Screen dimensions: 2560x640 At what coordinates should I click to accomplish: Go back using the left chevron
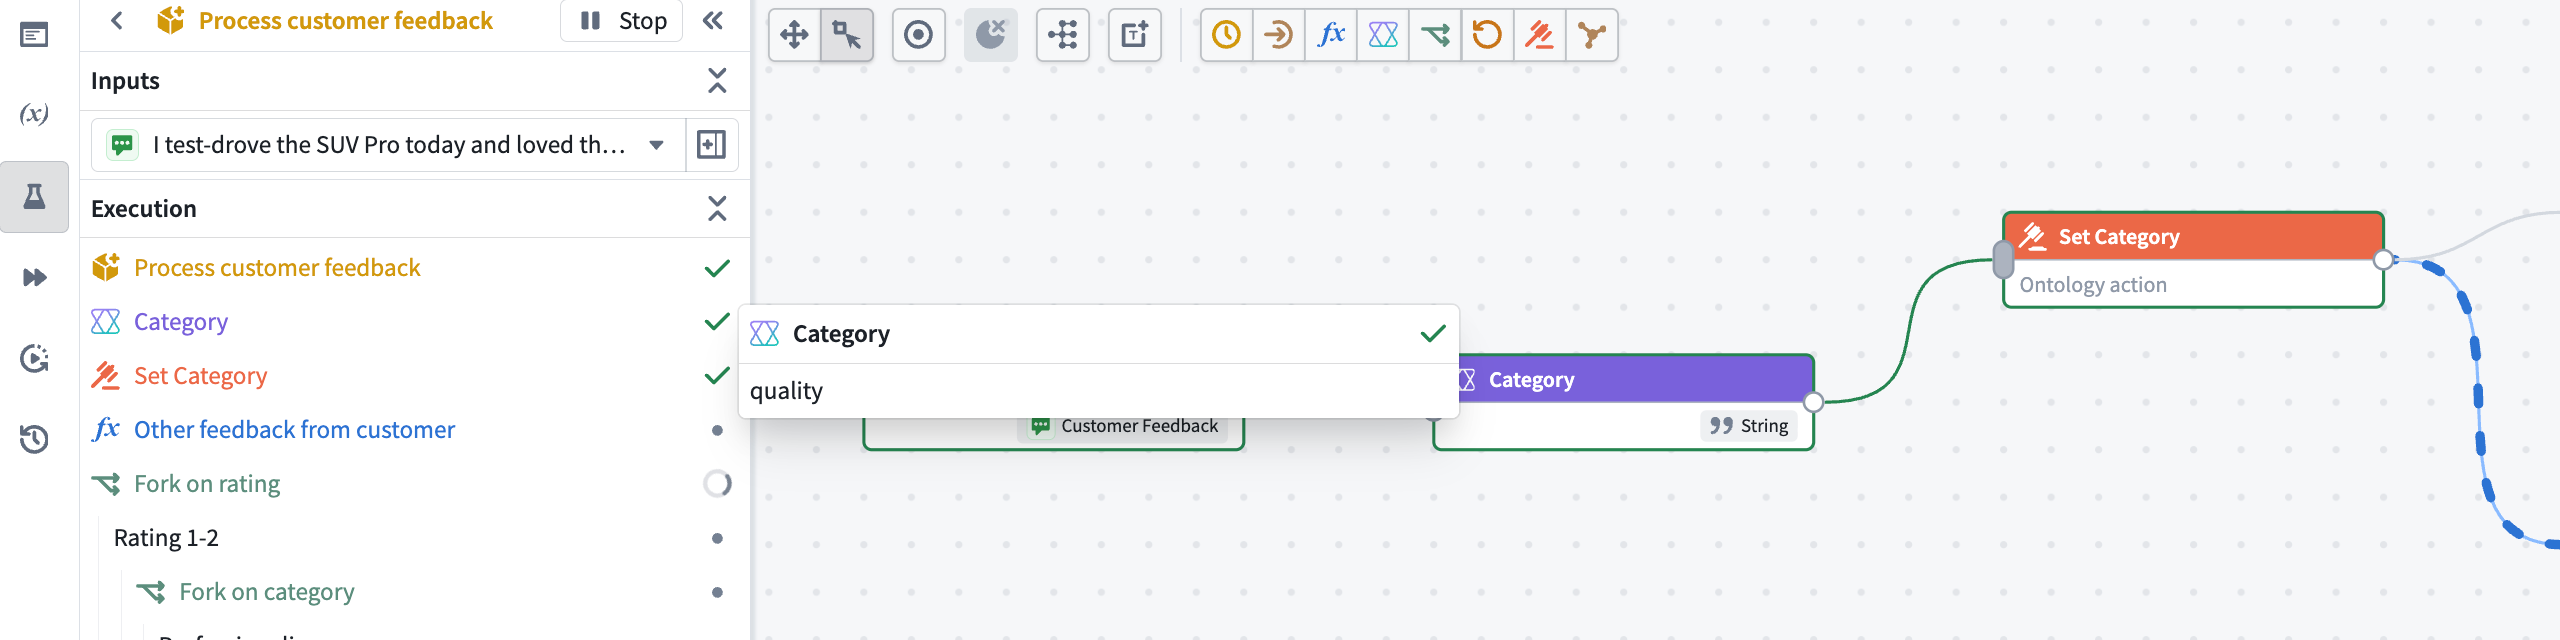pyautogui.click(x=117, y=20)
